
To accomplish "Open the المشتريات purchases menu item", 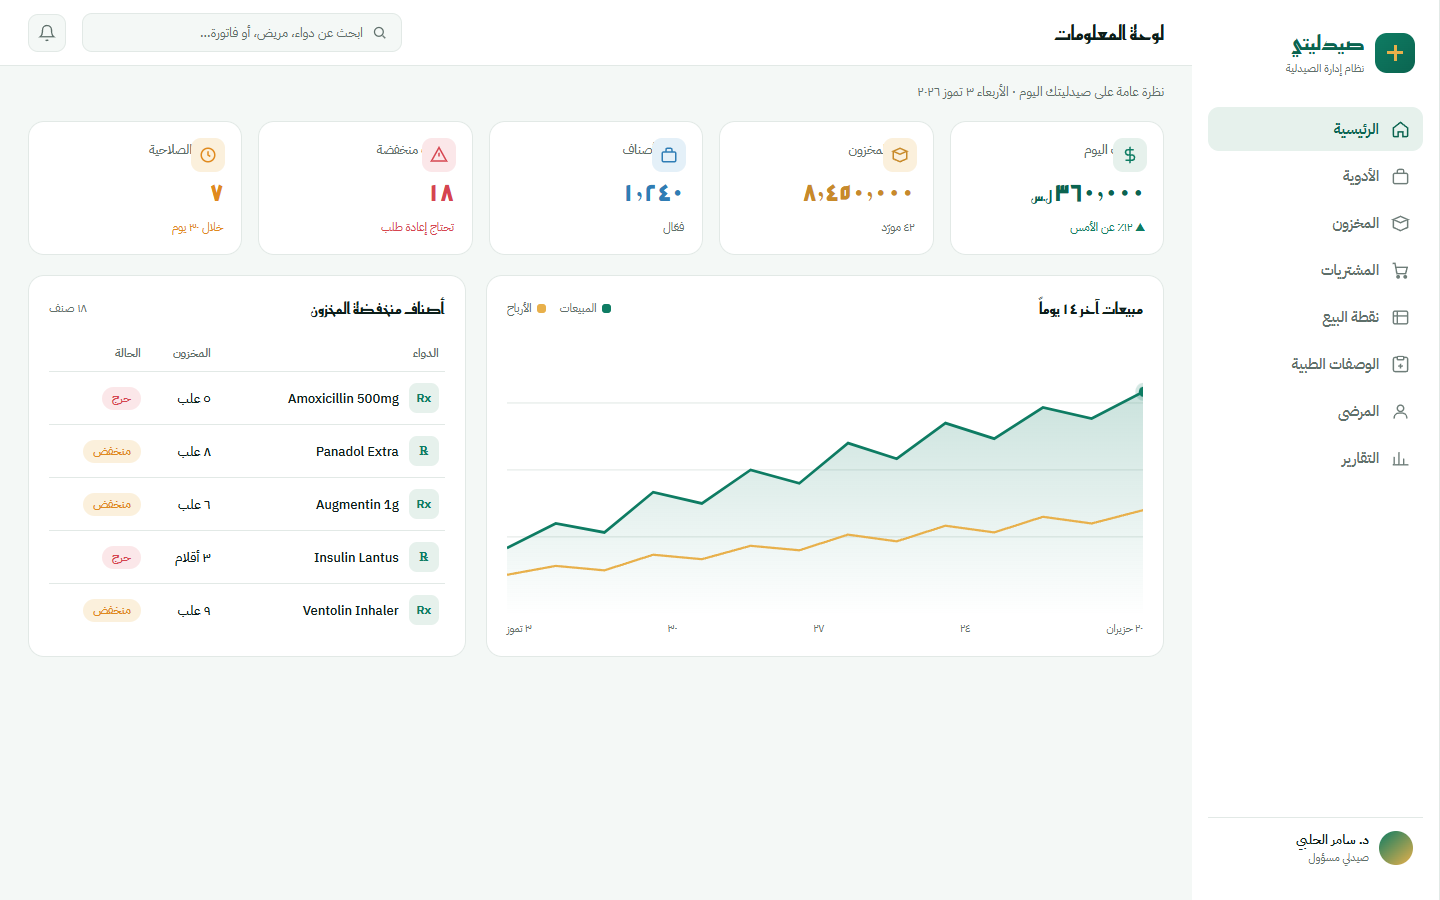I will point(1315,270).
